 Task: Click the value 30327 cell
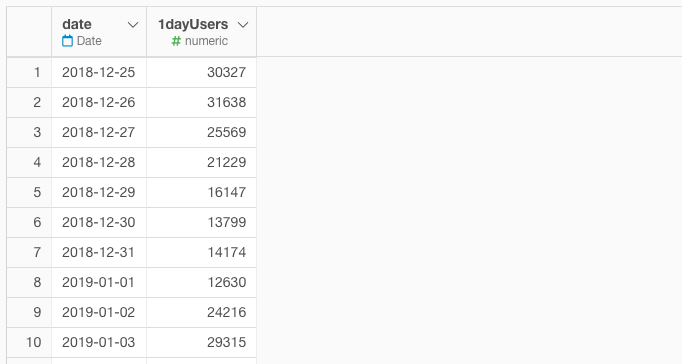coord(202,72)
